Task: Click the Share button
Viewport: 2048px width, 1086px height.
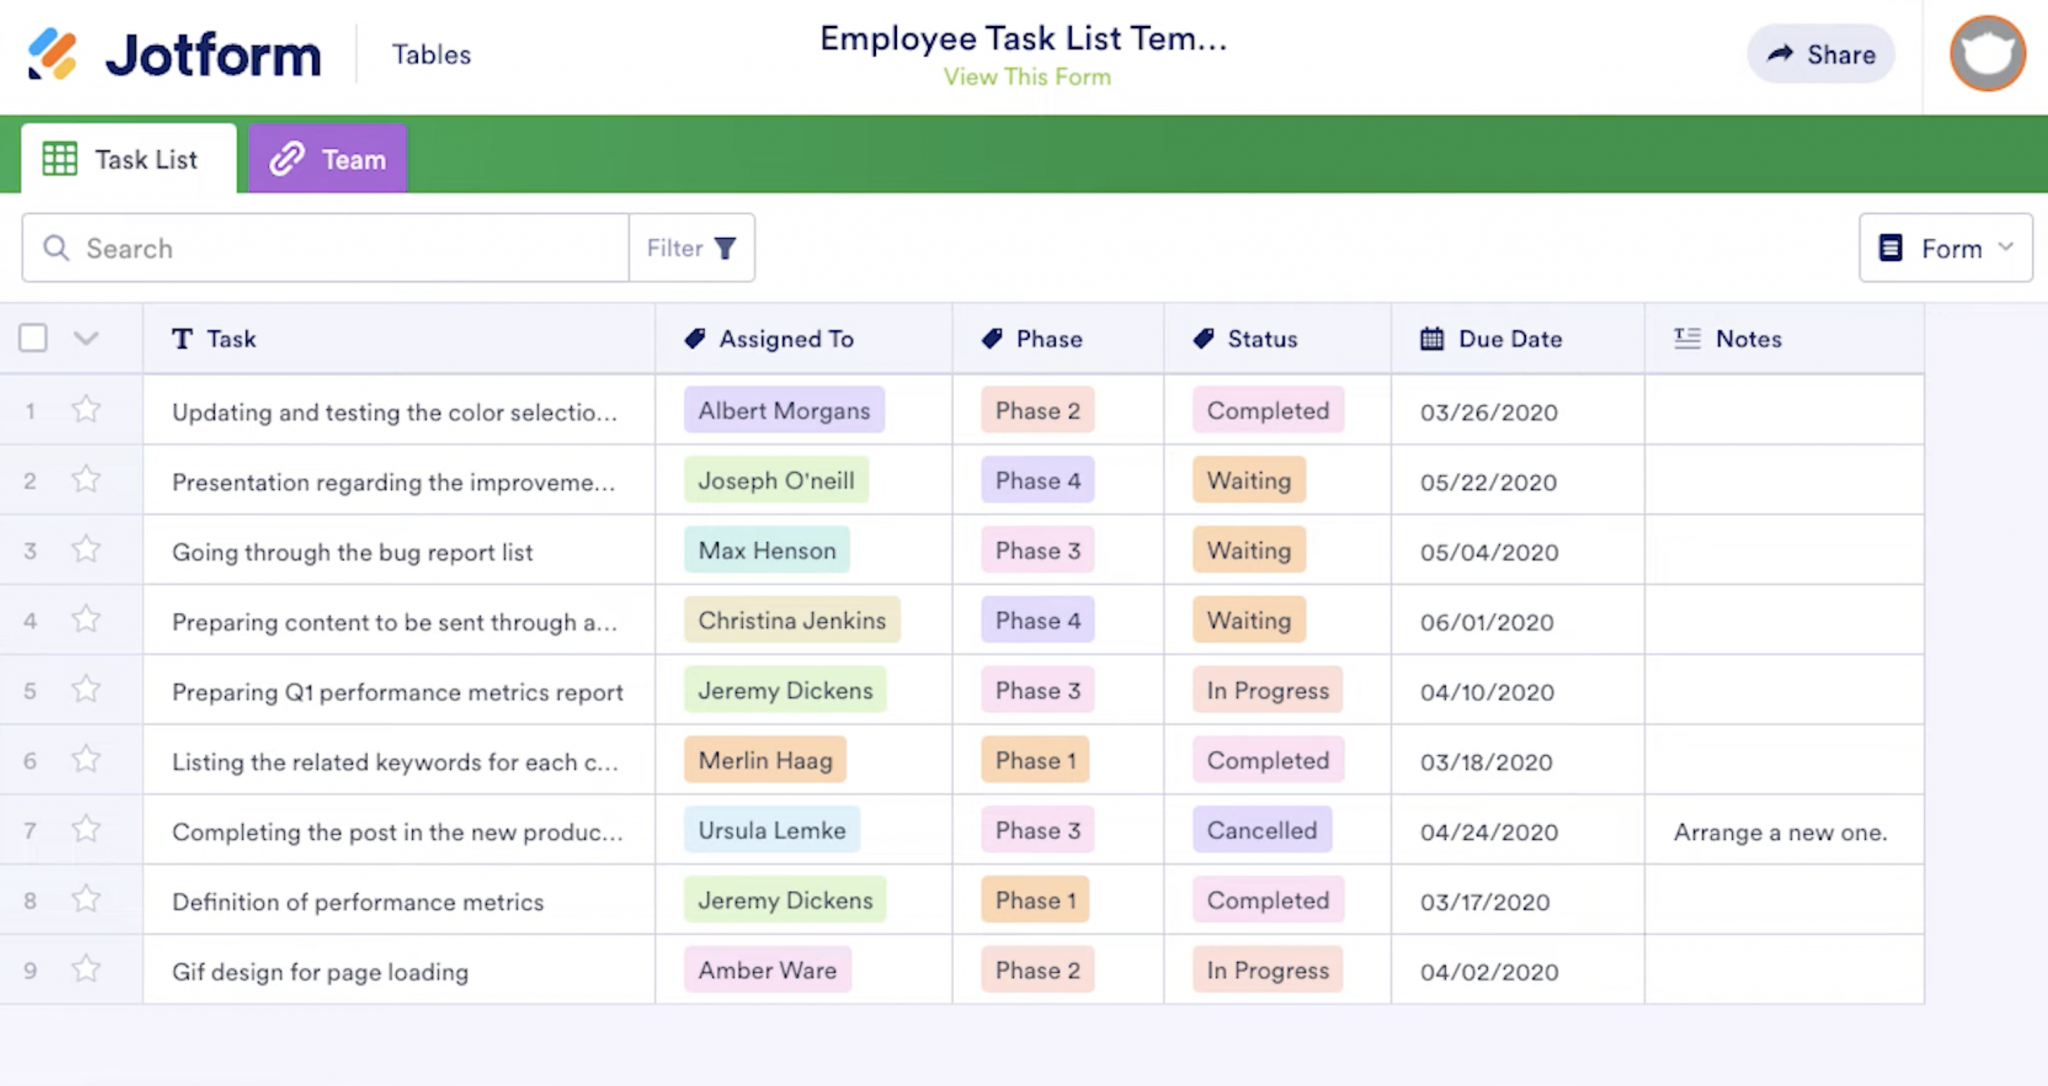Action: (1820, 54)
